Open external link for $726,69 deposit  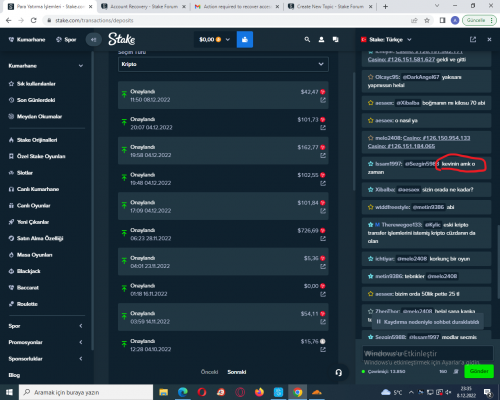click(x=323, y=239)
